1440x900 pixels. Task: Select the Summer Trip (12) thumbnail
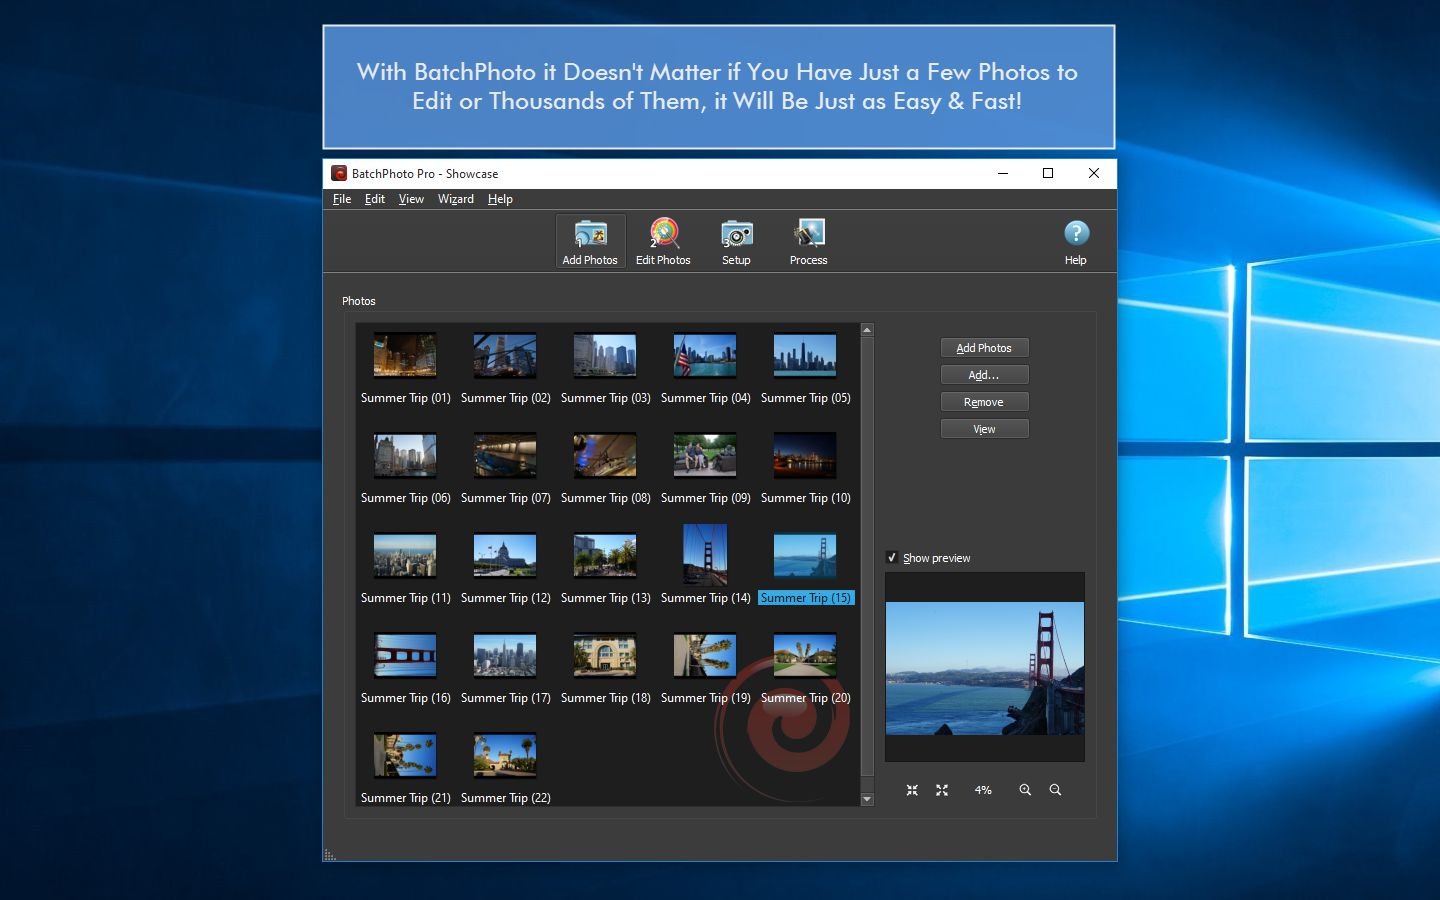click(505, 555)
